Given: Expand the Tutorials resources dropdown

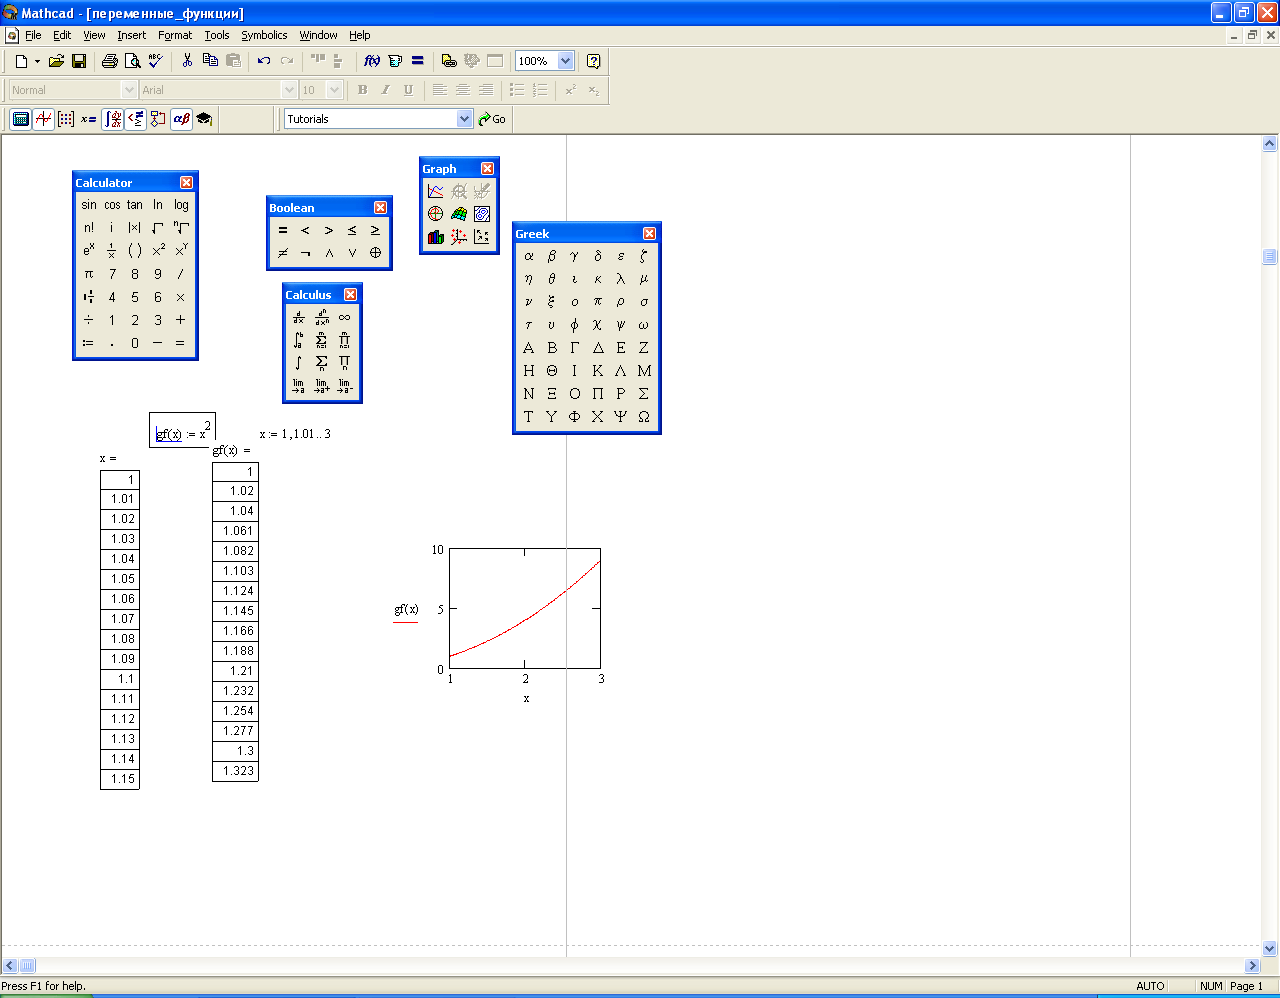Looking at the screenshot, I should (464, 119).
